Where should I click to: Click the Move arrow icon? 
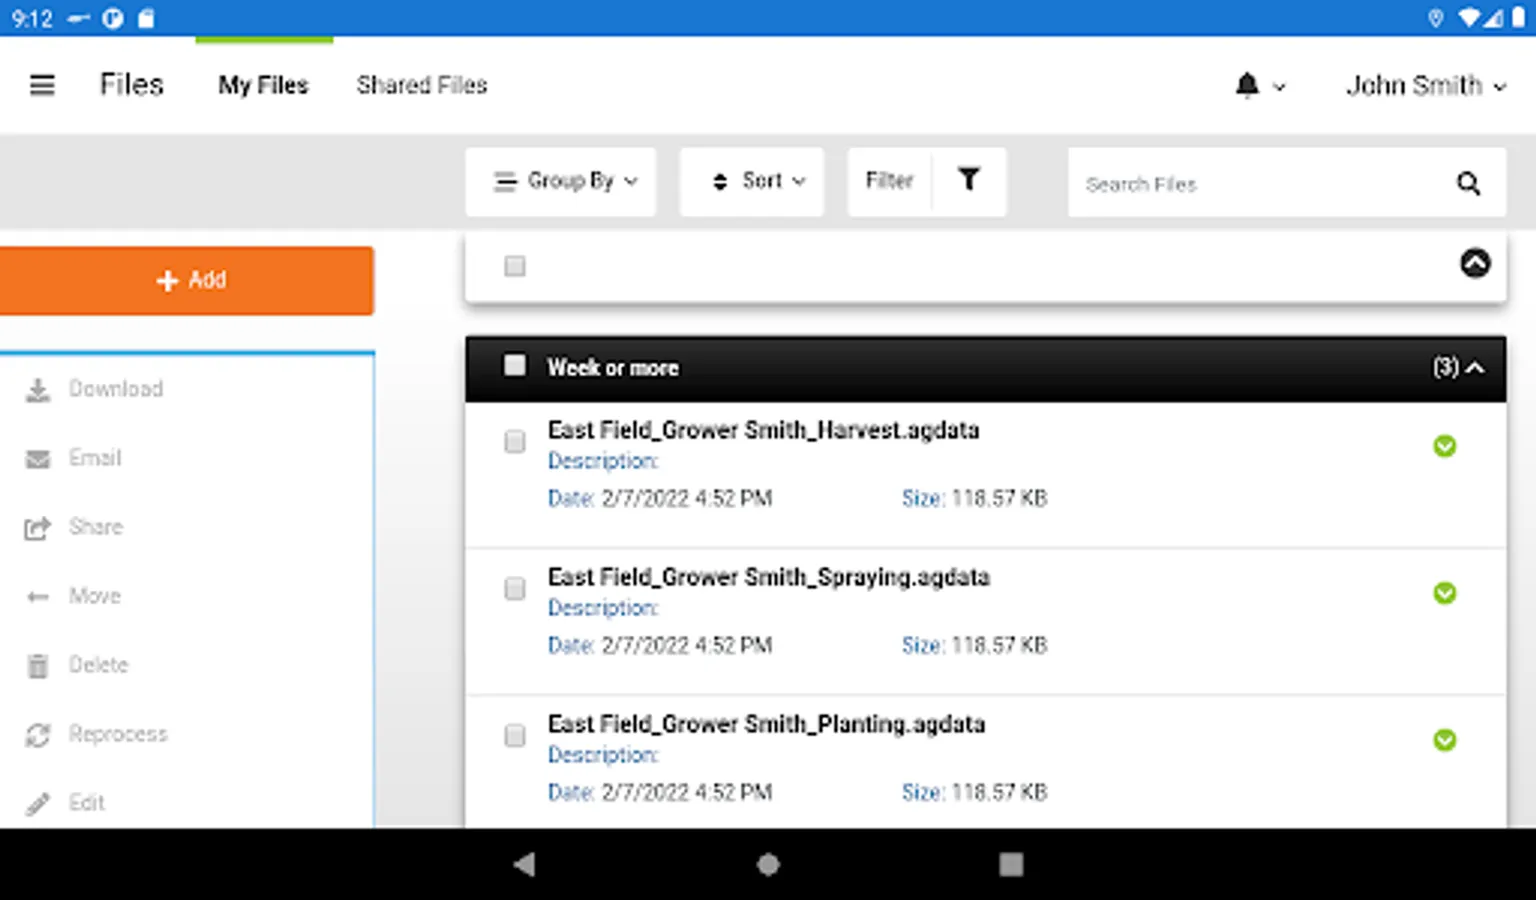pyautogui.click(x=38, y=597)
